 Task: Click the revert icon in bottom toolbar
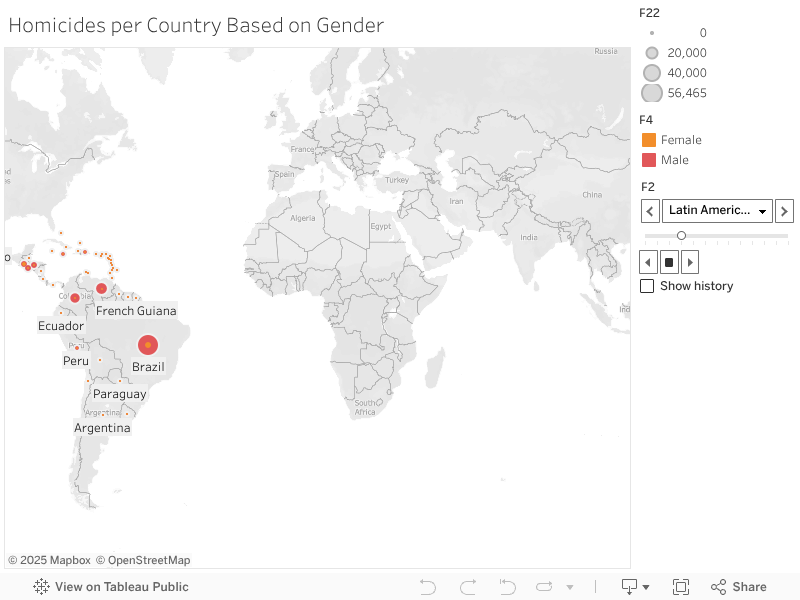coord(508,587)
